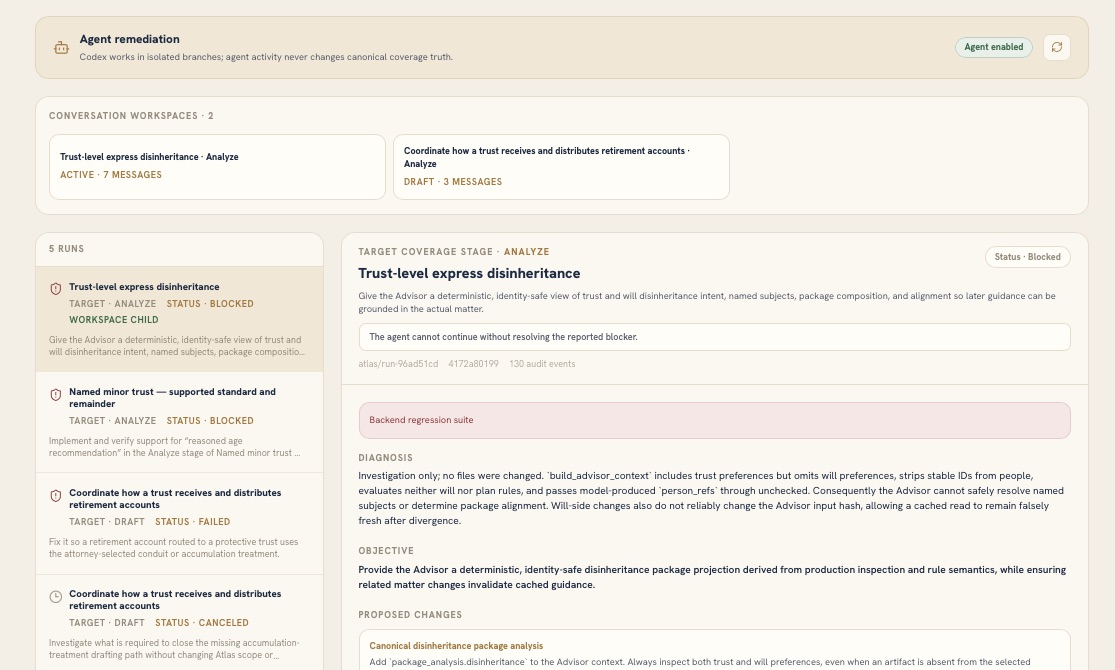
Task: Toggle the Agent enabled badge
Action: [993, 47]
